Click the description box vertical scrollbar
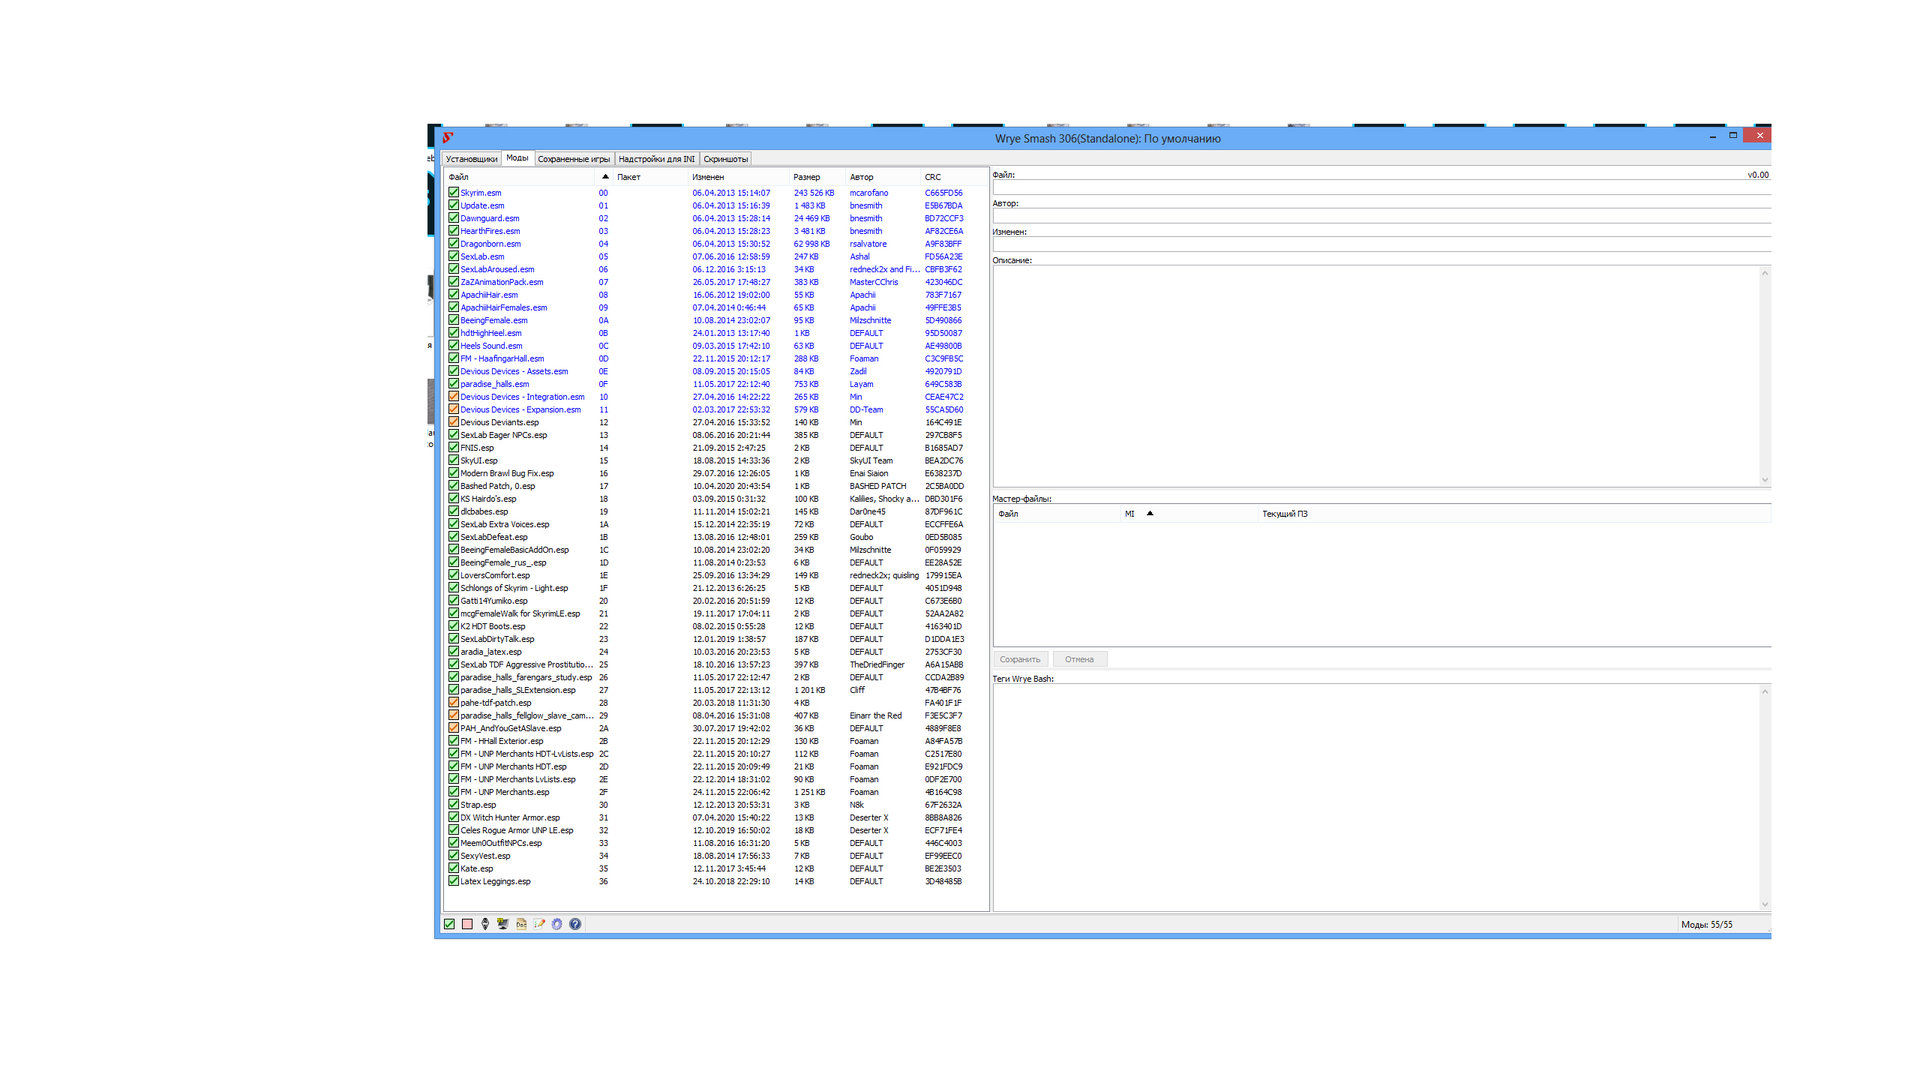Image resolution: width=1920 pixels, height=1080 pixels. coord(1765,375)
